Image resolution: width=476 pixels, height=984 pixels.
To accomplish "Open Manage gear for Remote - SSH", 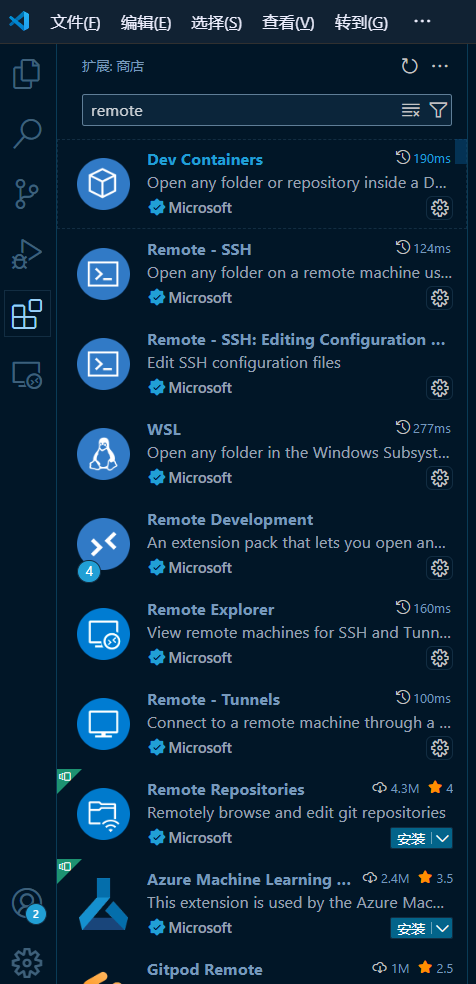I will coord(440,297).
